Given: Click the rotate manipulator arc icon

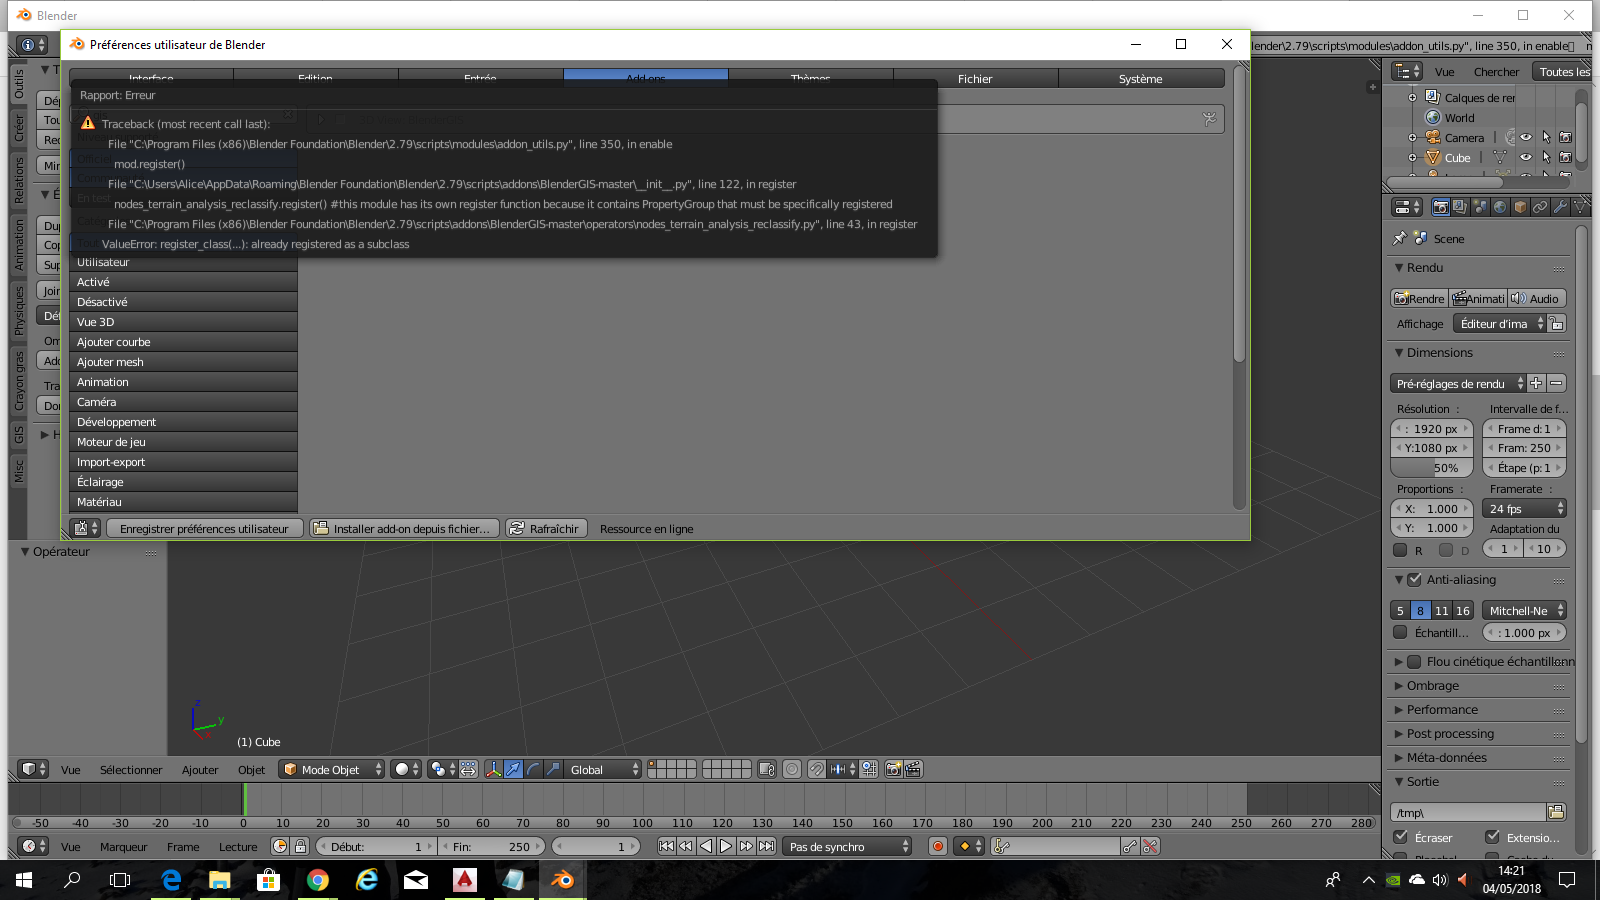Looking at the screenshot, I should (x=533, y=769).
